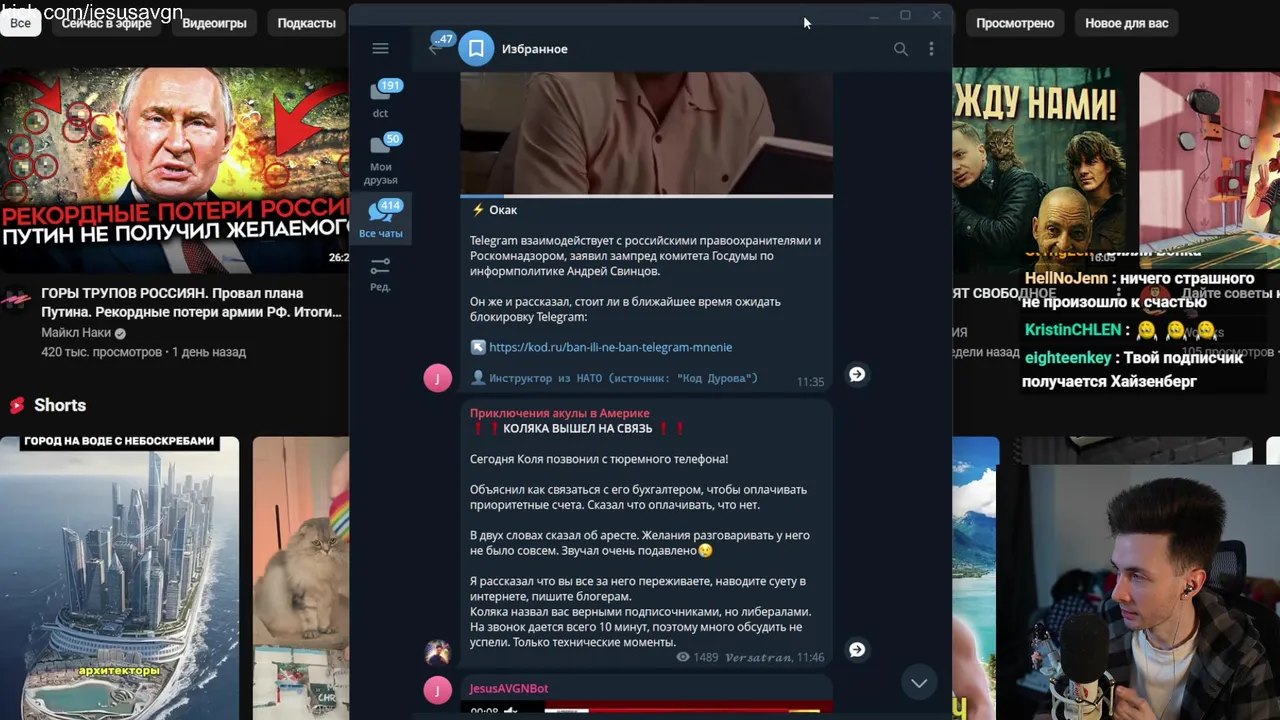This screenshot has height=720, width=1280.
Task: Open the Избранное bookmark avatar
Action: click(477, 48)
